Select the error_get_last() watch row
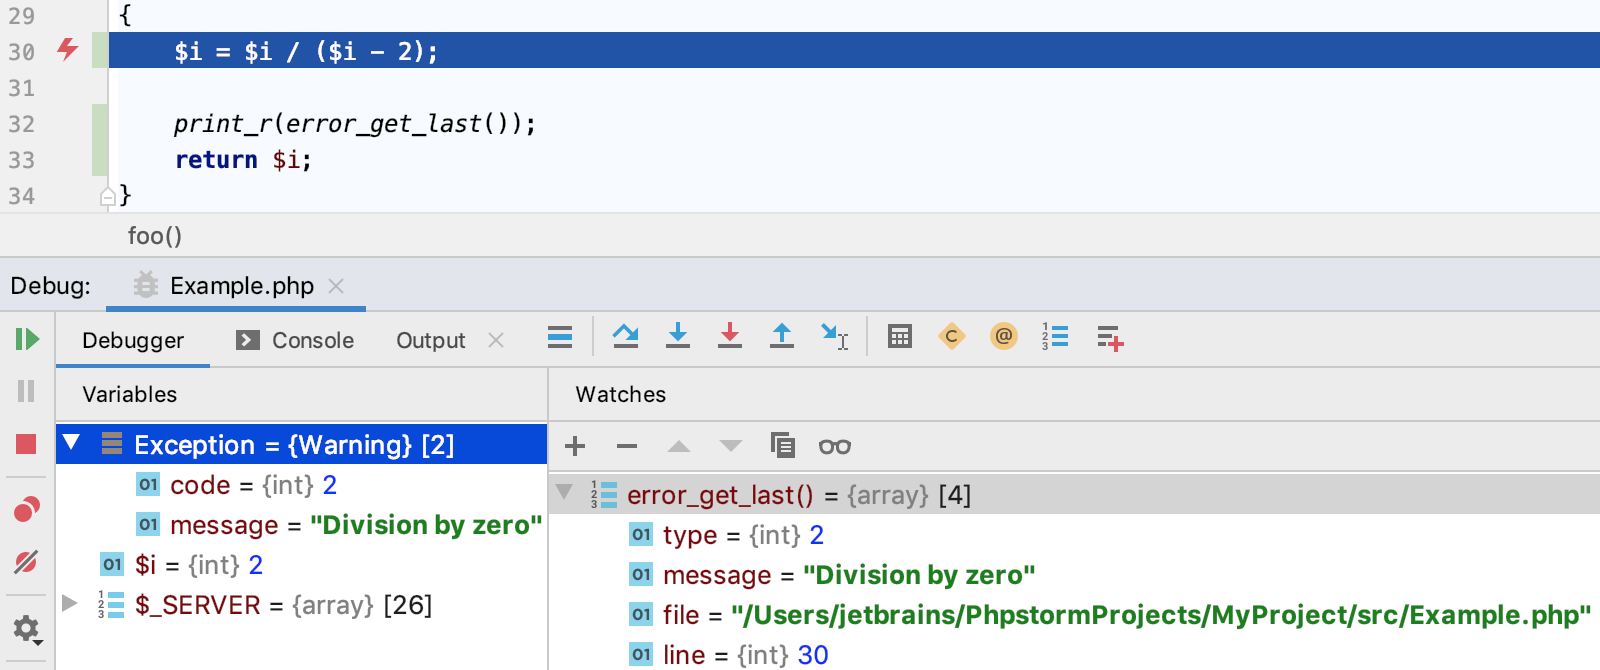Viewport: 1600px width, 670px height. click(x=1075, y=495)
